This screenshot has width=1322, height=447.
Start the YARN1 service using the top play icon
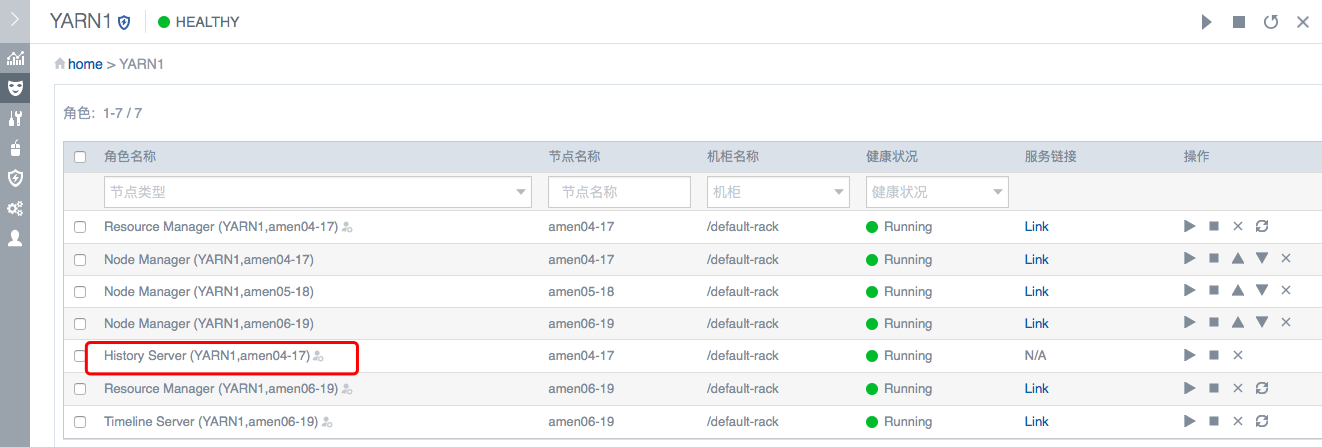coord(1207,22)
